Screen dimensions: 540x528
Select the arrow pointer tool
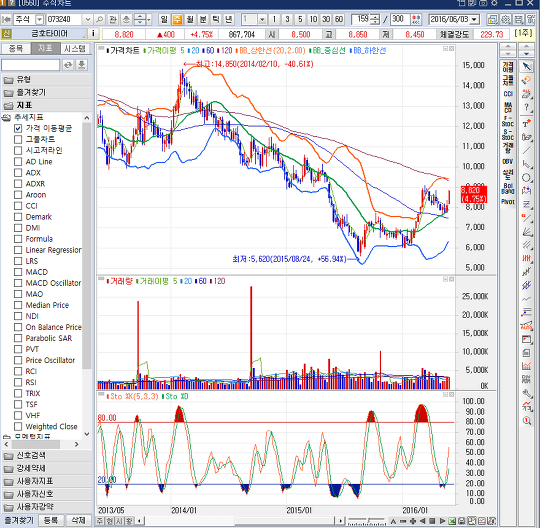526,66
